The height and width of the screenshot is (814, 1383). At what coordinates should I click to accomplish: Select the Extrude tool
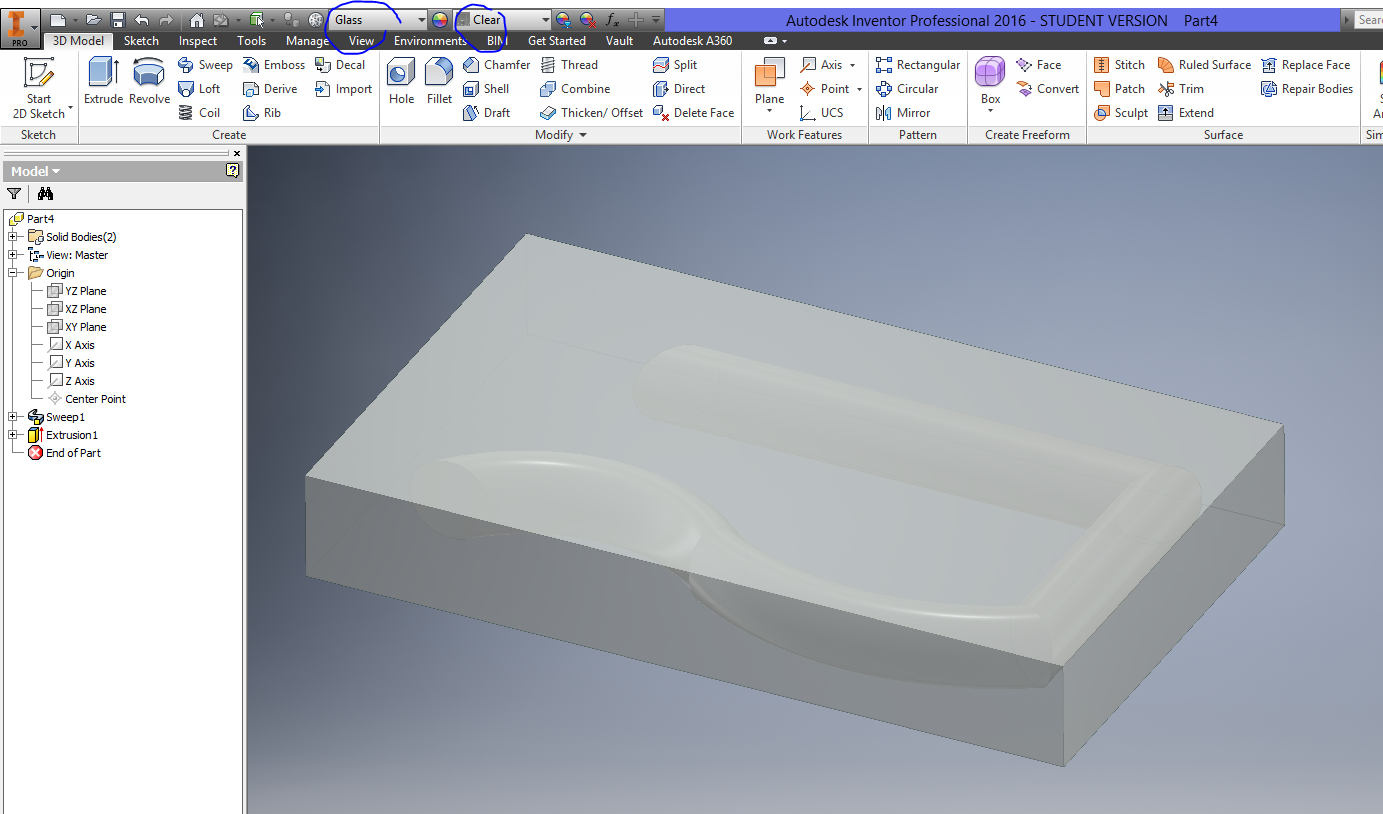point(103,81)
